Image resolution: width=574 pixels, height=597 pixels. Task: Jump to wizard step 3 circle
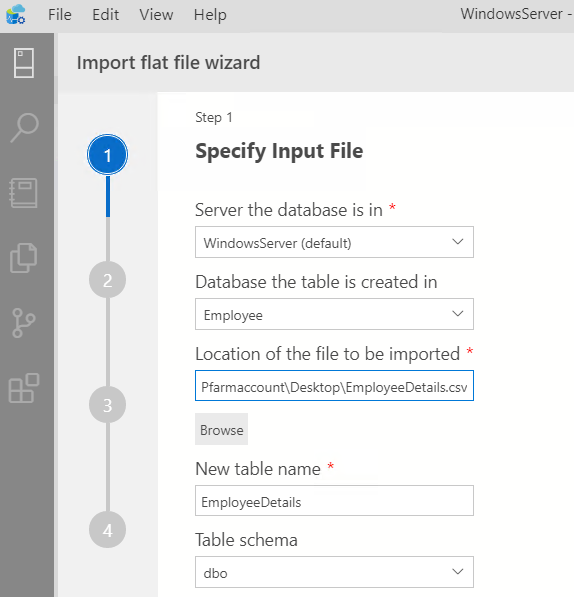pos(108,405)
